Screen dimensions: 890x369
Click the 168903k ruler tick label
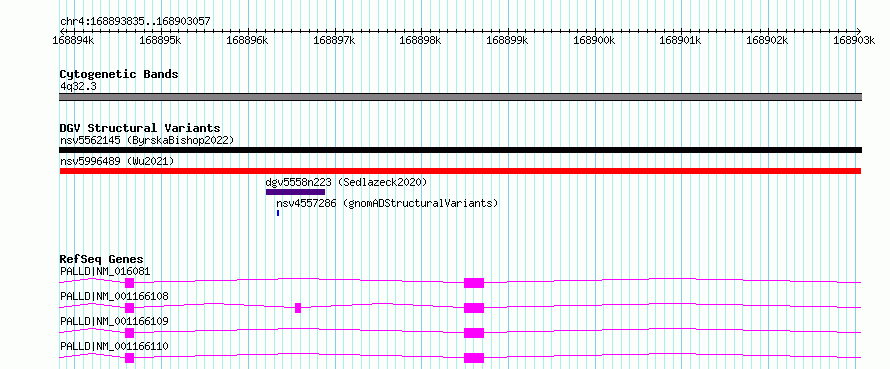(x=853, y=40)
